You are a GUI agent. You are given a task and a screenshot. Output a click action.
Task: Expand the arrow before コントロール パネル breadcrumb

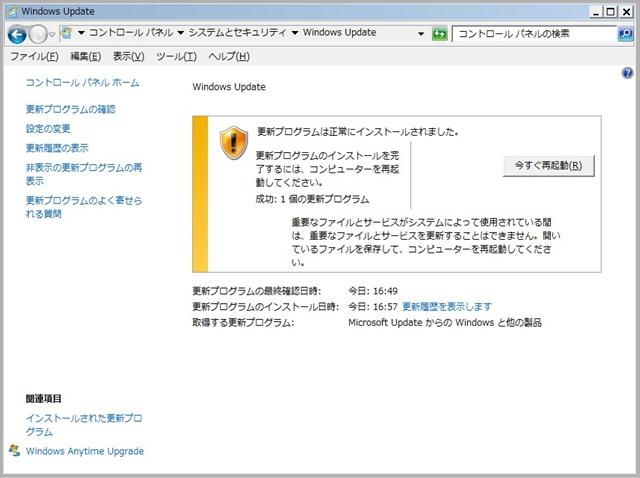pyautogui.click(x=81, y=33)
